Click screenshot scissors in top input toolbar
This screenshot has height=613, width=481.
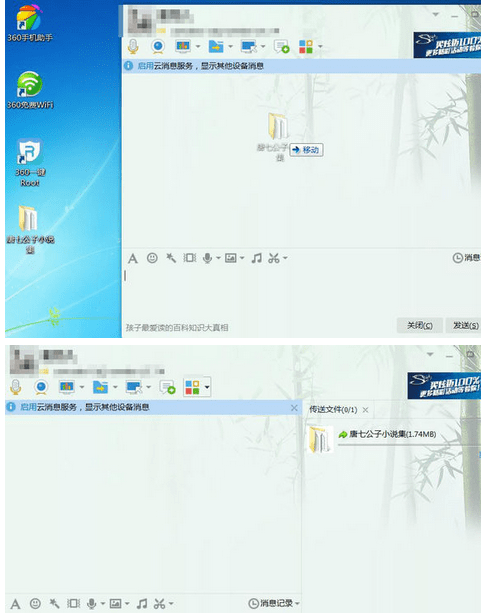coord(274,258)
